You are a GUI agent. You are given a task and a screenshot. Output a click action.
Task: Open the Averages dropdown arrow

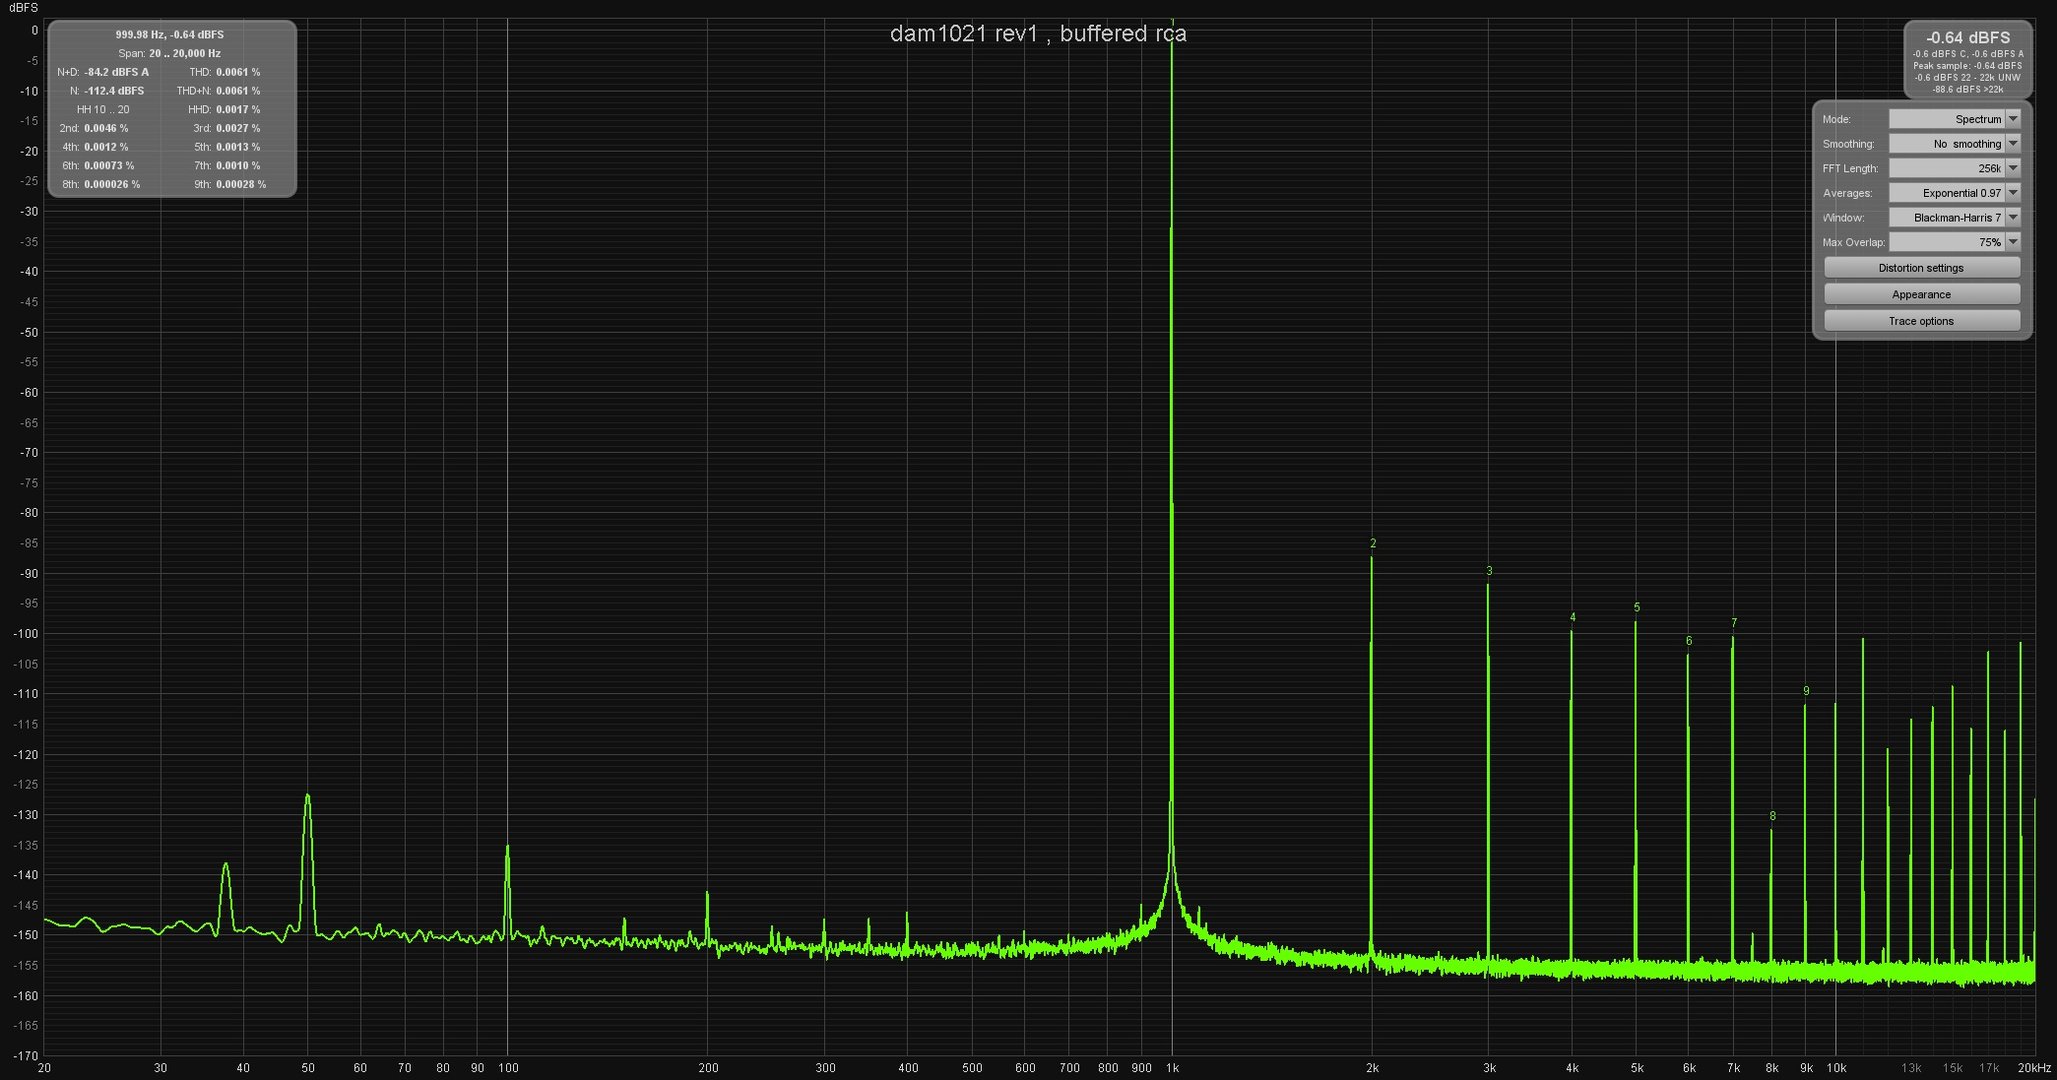2013,193
